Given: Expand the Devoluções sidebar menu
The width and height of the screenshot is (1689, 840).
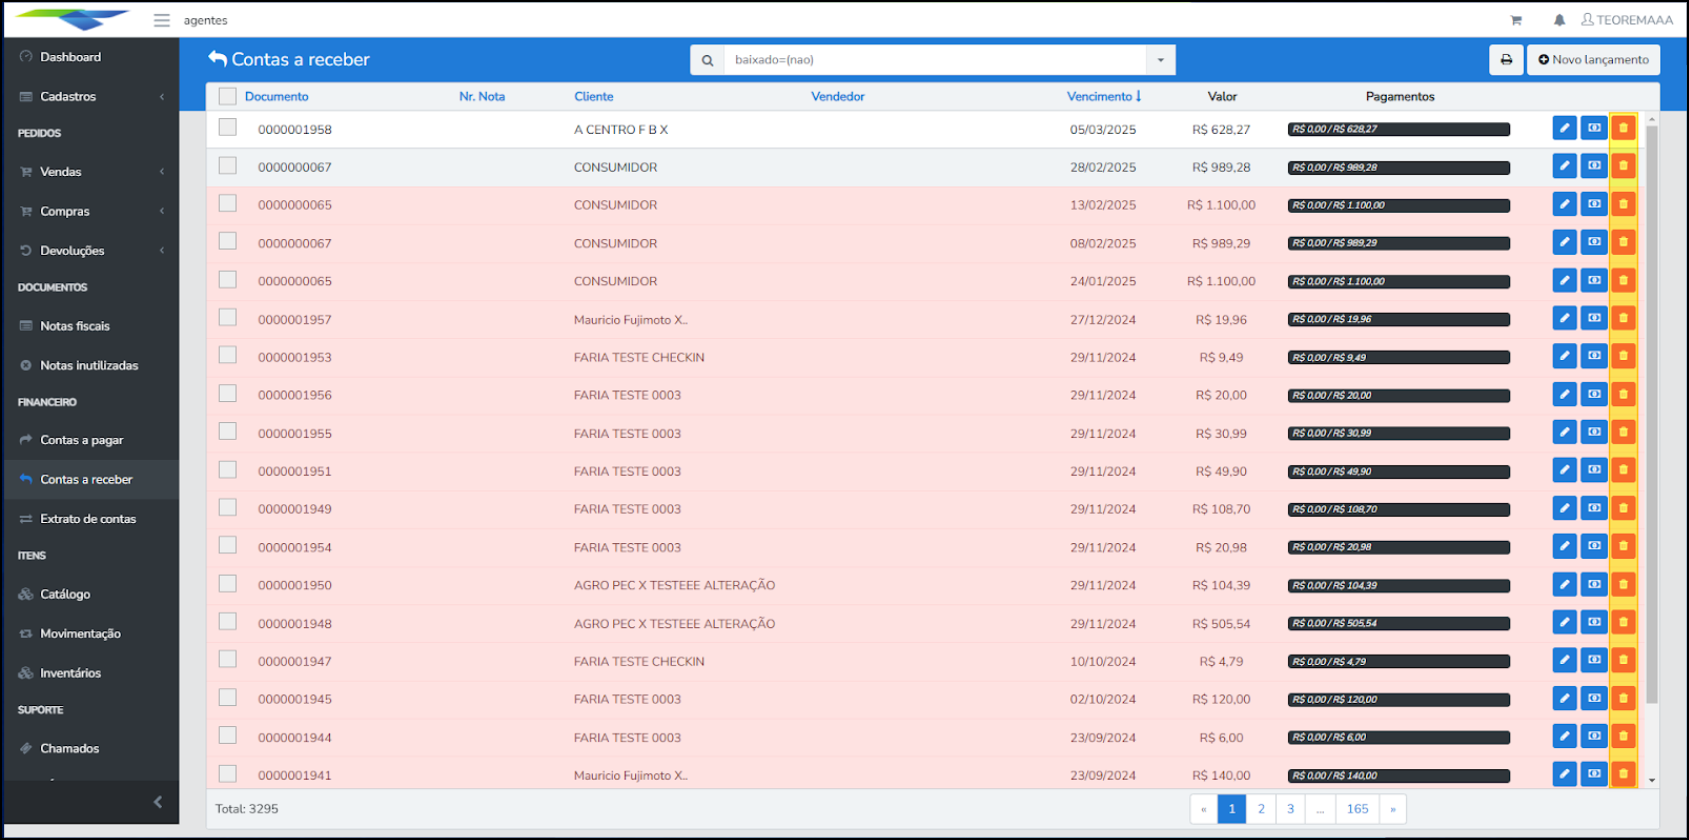Looking at the screenshot, I should 91,250.
